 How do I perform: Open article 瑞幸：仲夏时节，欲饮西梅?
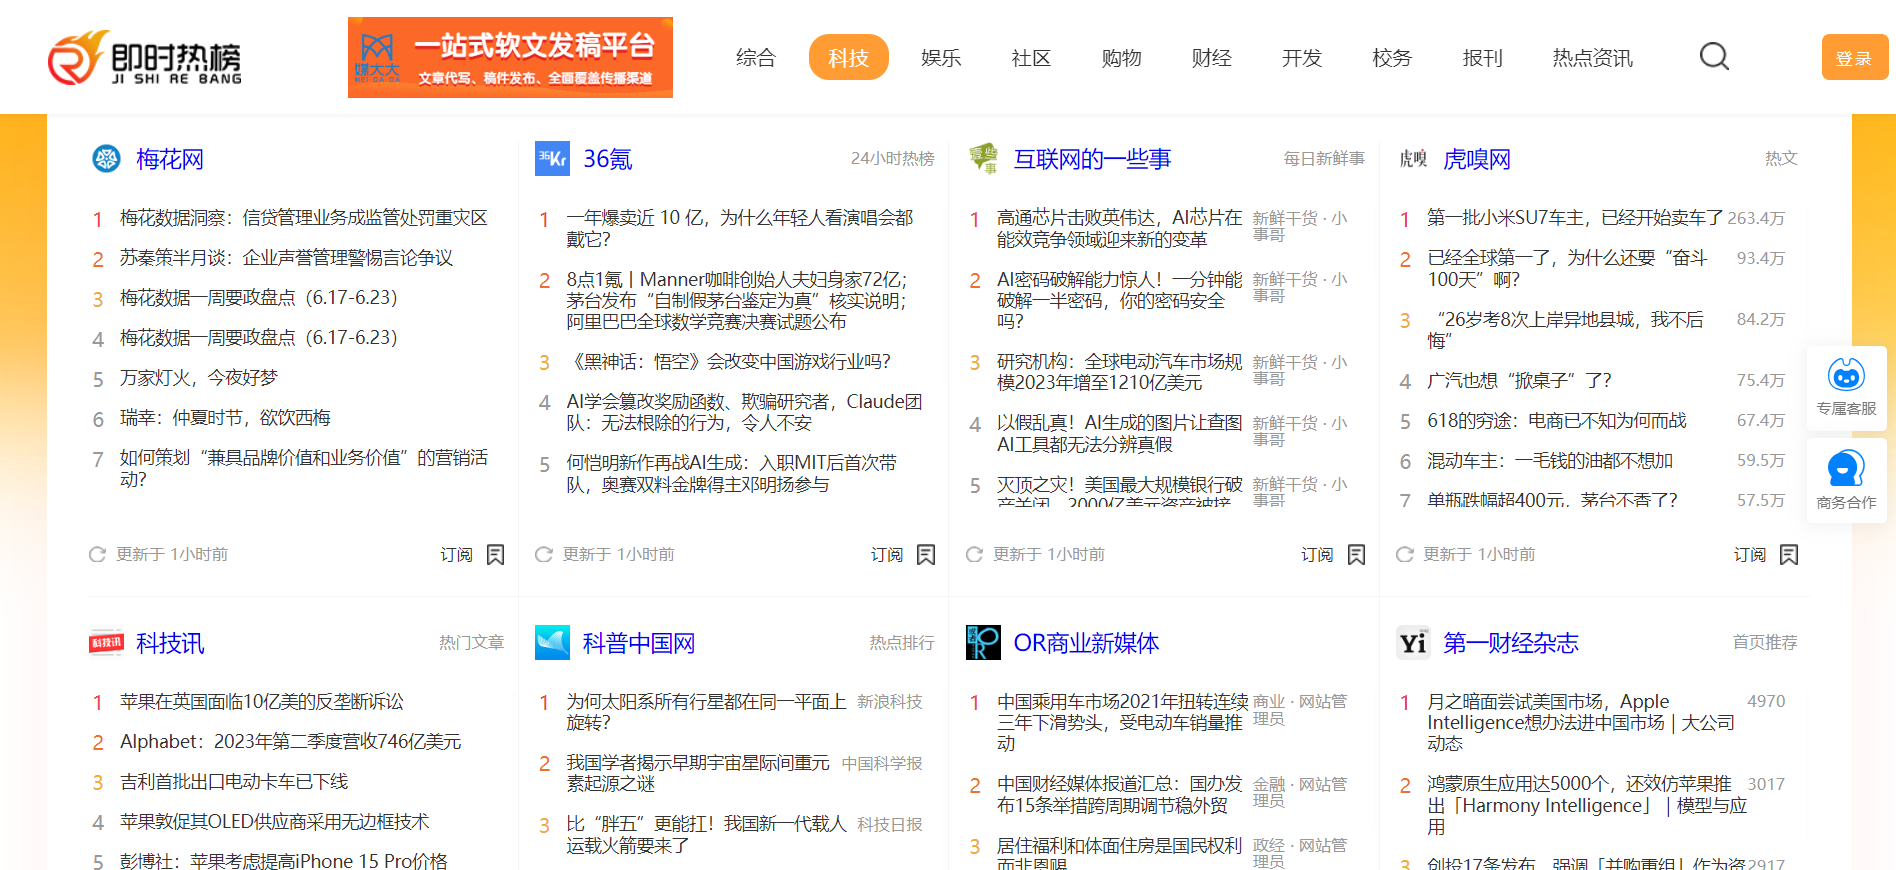pos(225,418)
